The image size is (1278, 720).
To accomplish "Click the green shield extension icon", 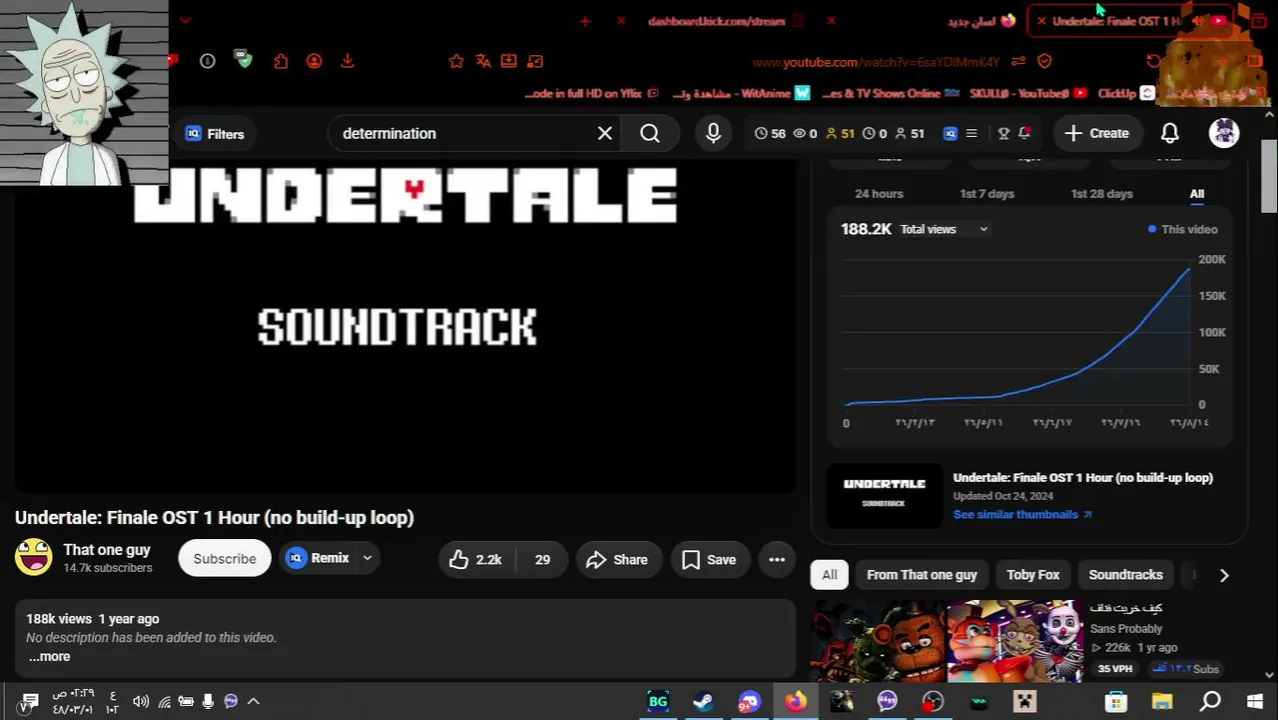I will 244,60.
